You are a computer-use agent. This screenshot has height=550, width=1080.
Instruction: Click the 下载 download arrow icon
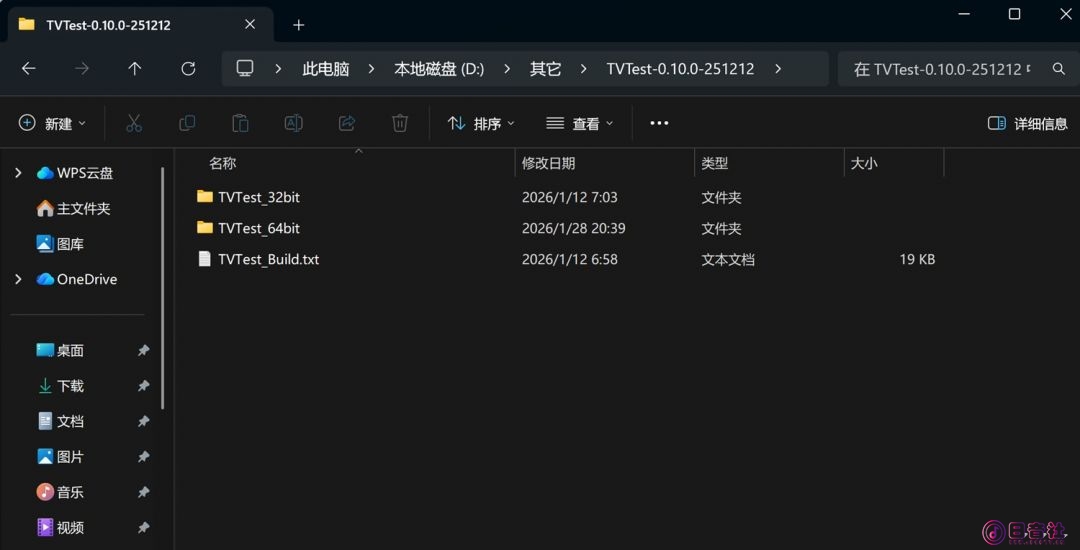[45, 386]
